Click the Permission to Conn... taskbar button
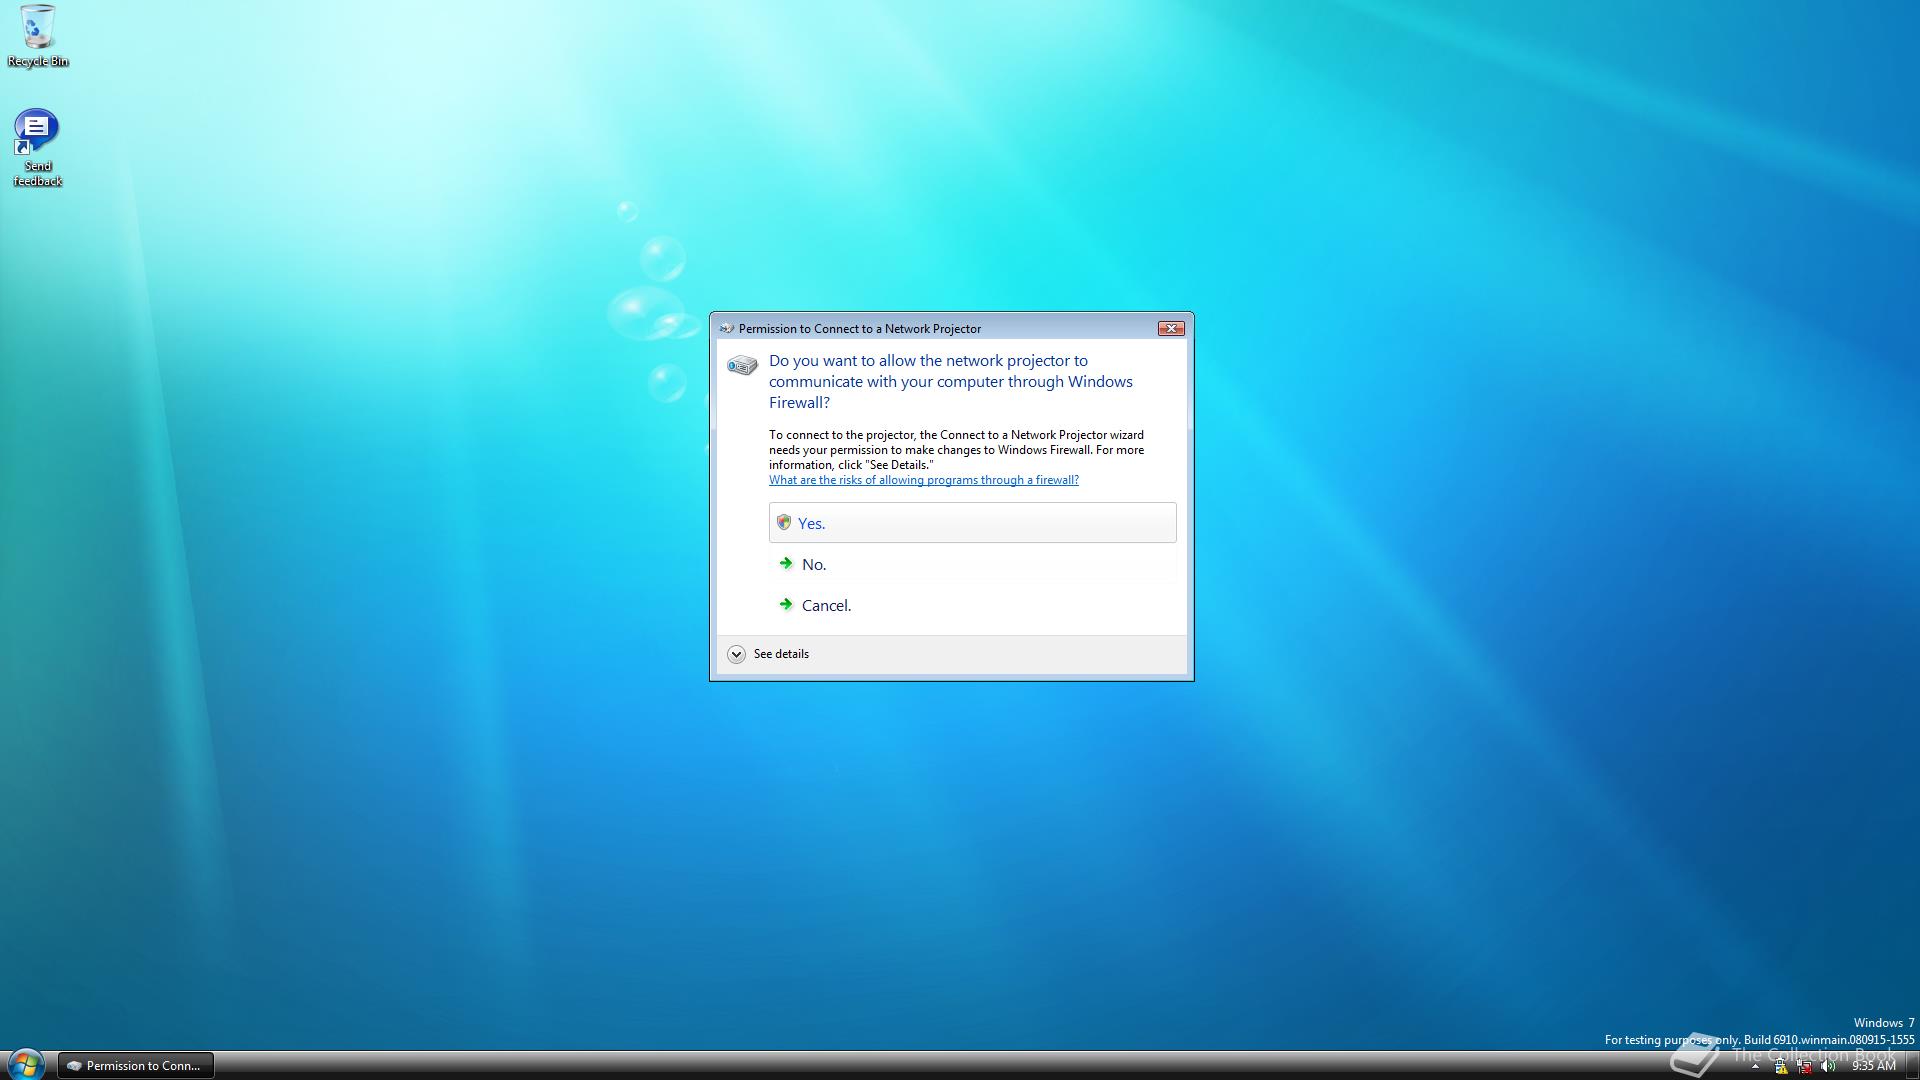The width and height of the screenshot is (1920, 1080). pyautogui.click(x=136, y=1065)
